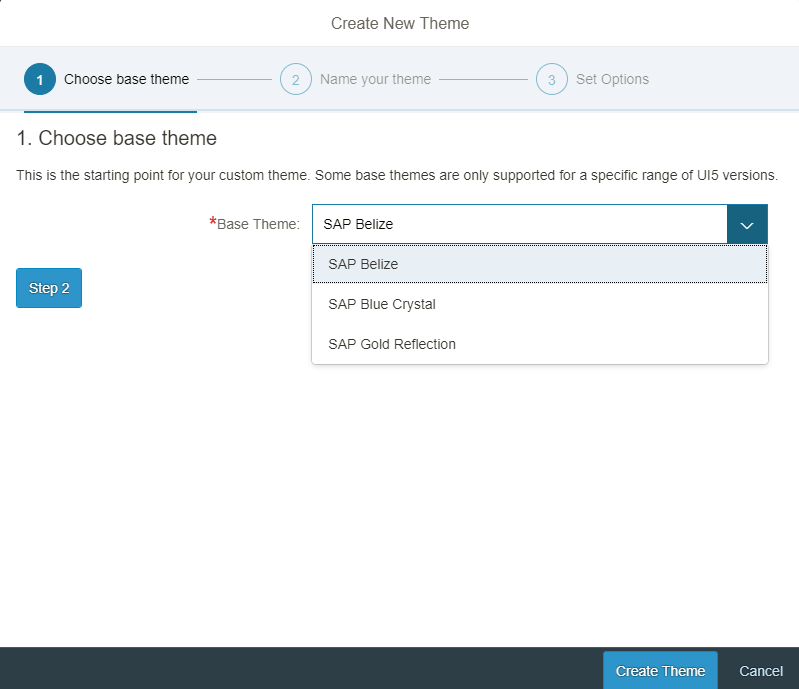Click the Create Theme button

point(660,671)
